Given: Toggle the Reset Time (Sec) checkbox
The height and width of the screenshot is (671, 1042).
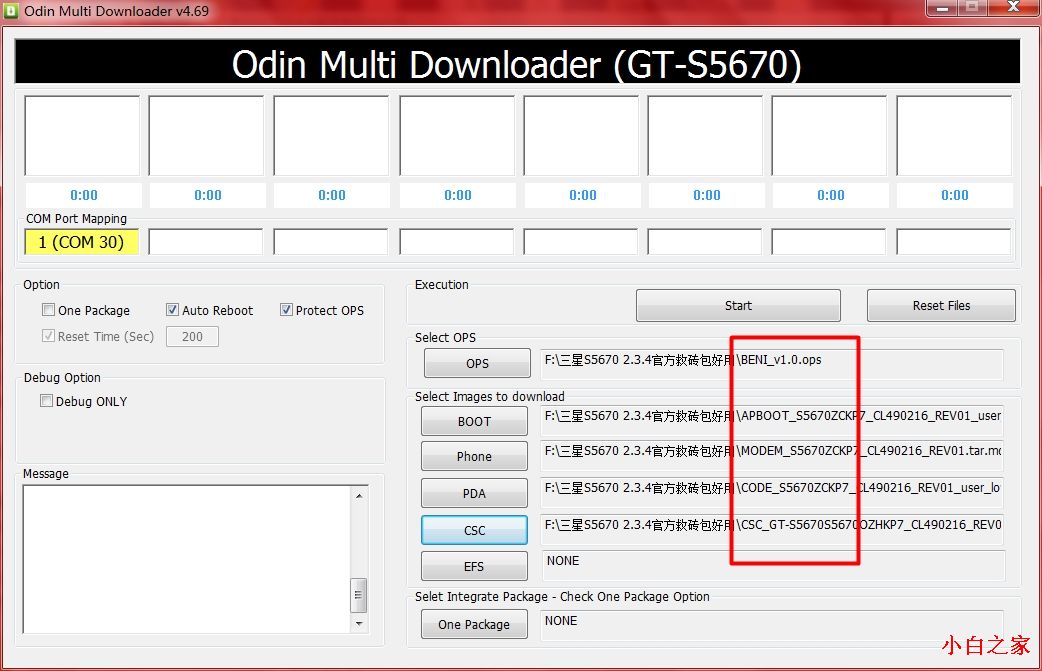Looking at the screenshot, I should (x=48, y=336).
